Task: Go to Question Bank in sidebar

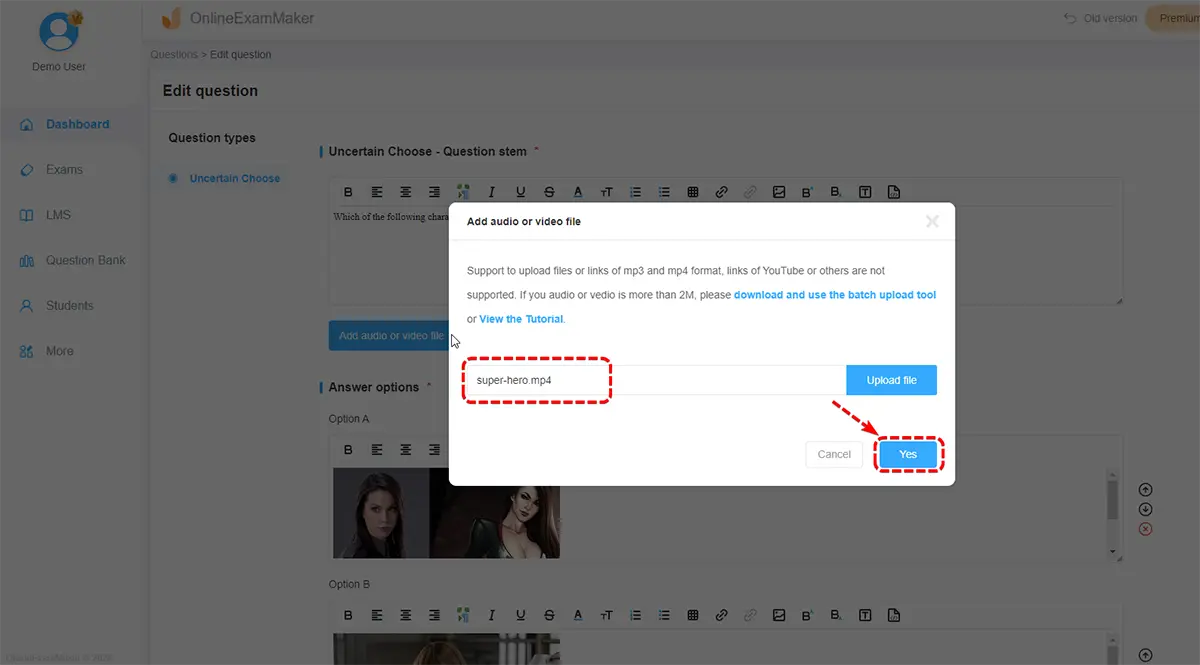Action: point(85,261)
